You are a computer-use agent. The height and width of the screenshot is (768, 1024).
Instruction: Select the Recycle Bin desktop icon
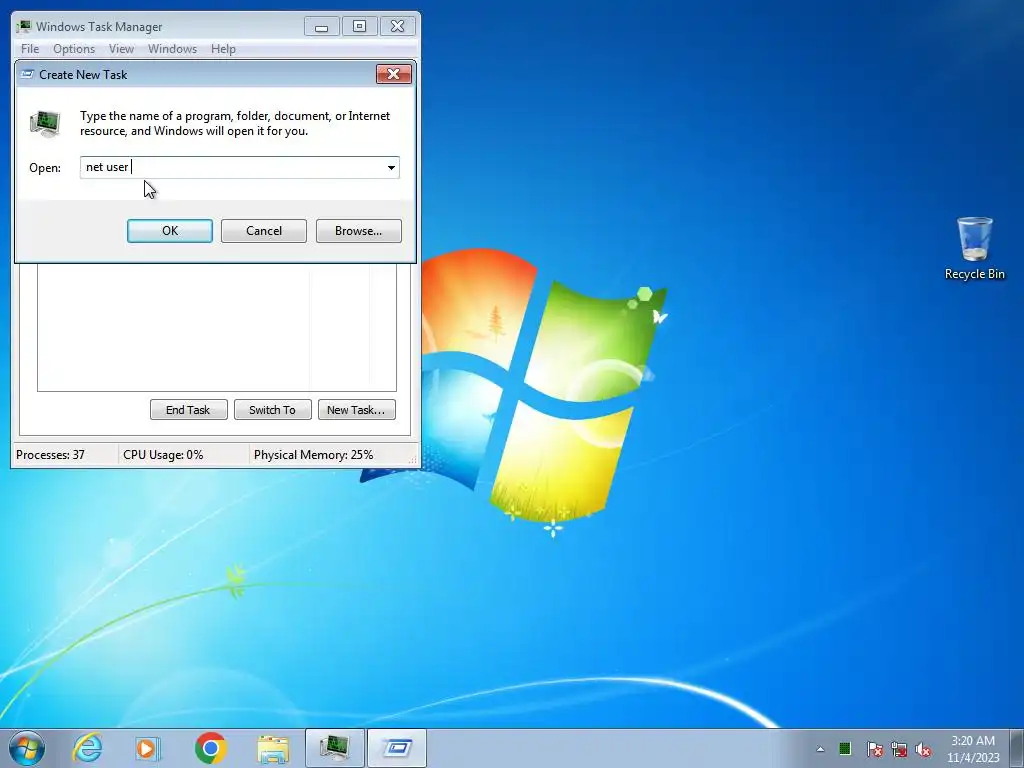tap(974, 249)
